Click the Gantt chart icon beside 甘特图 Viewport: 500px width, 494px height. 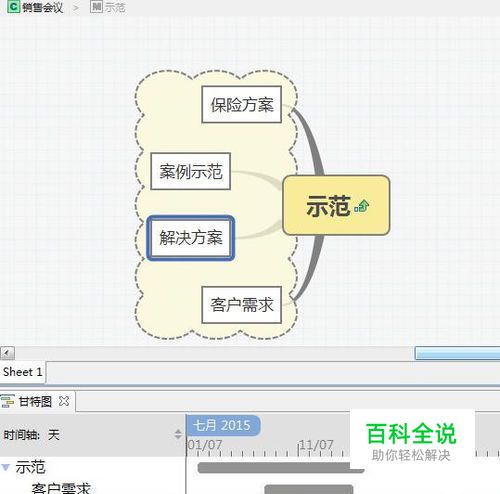8,401
